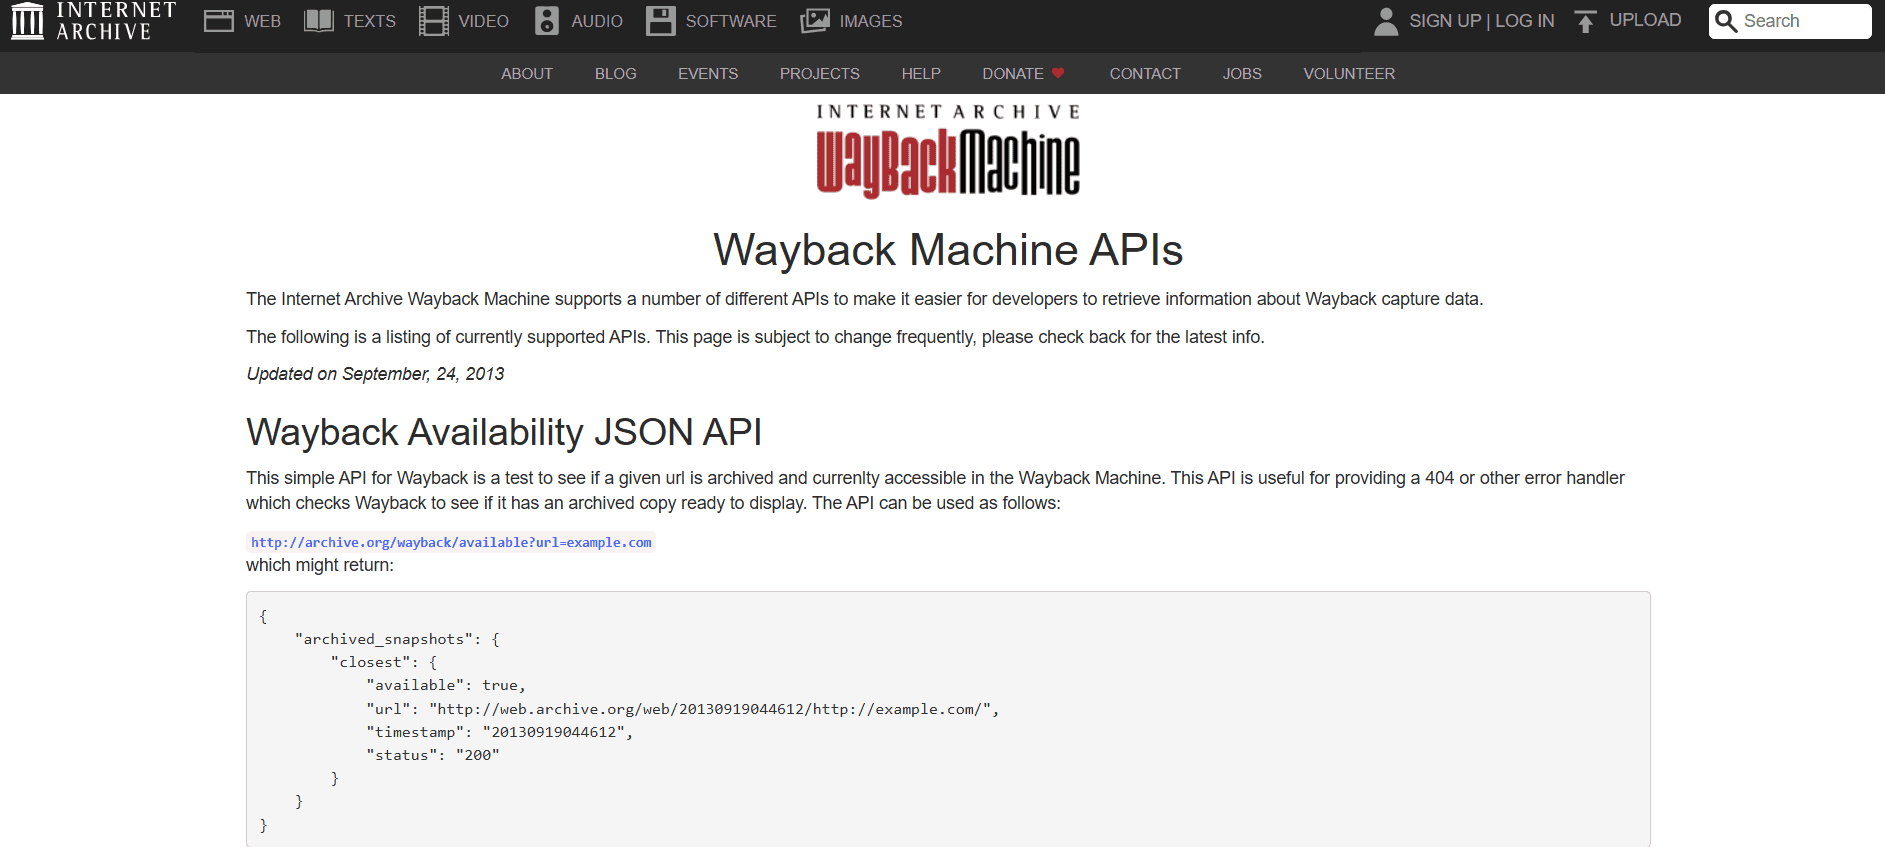View the JOBS page
The height and width of the screenshot is (847, 1885).
click(1242, 73)
